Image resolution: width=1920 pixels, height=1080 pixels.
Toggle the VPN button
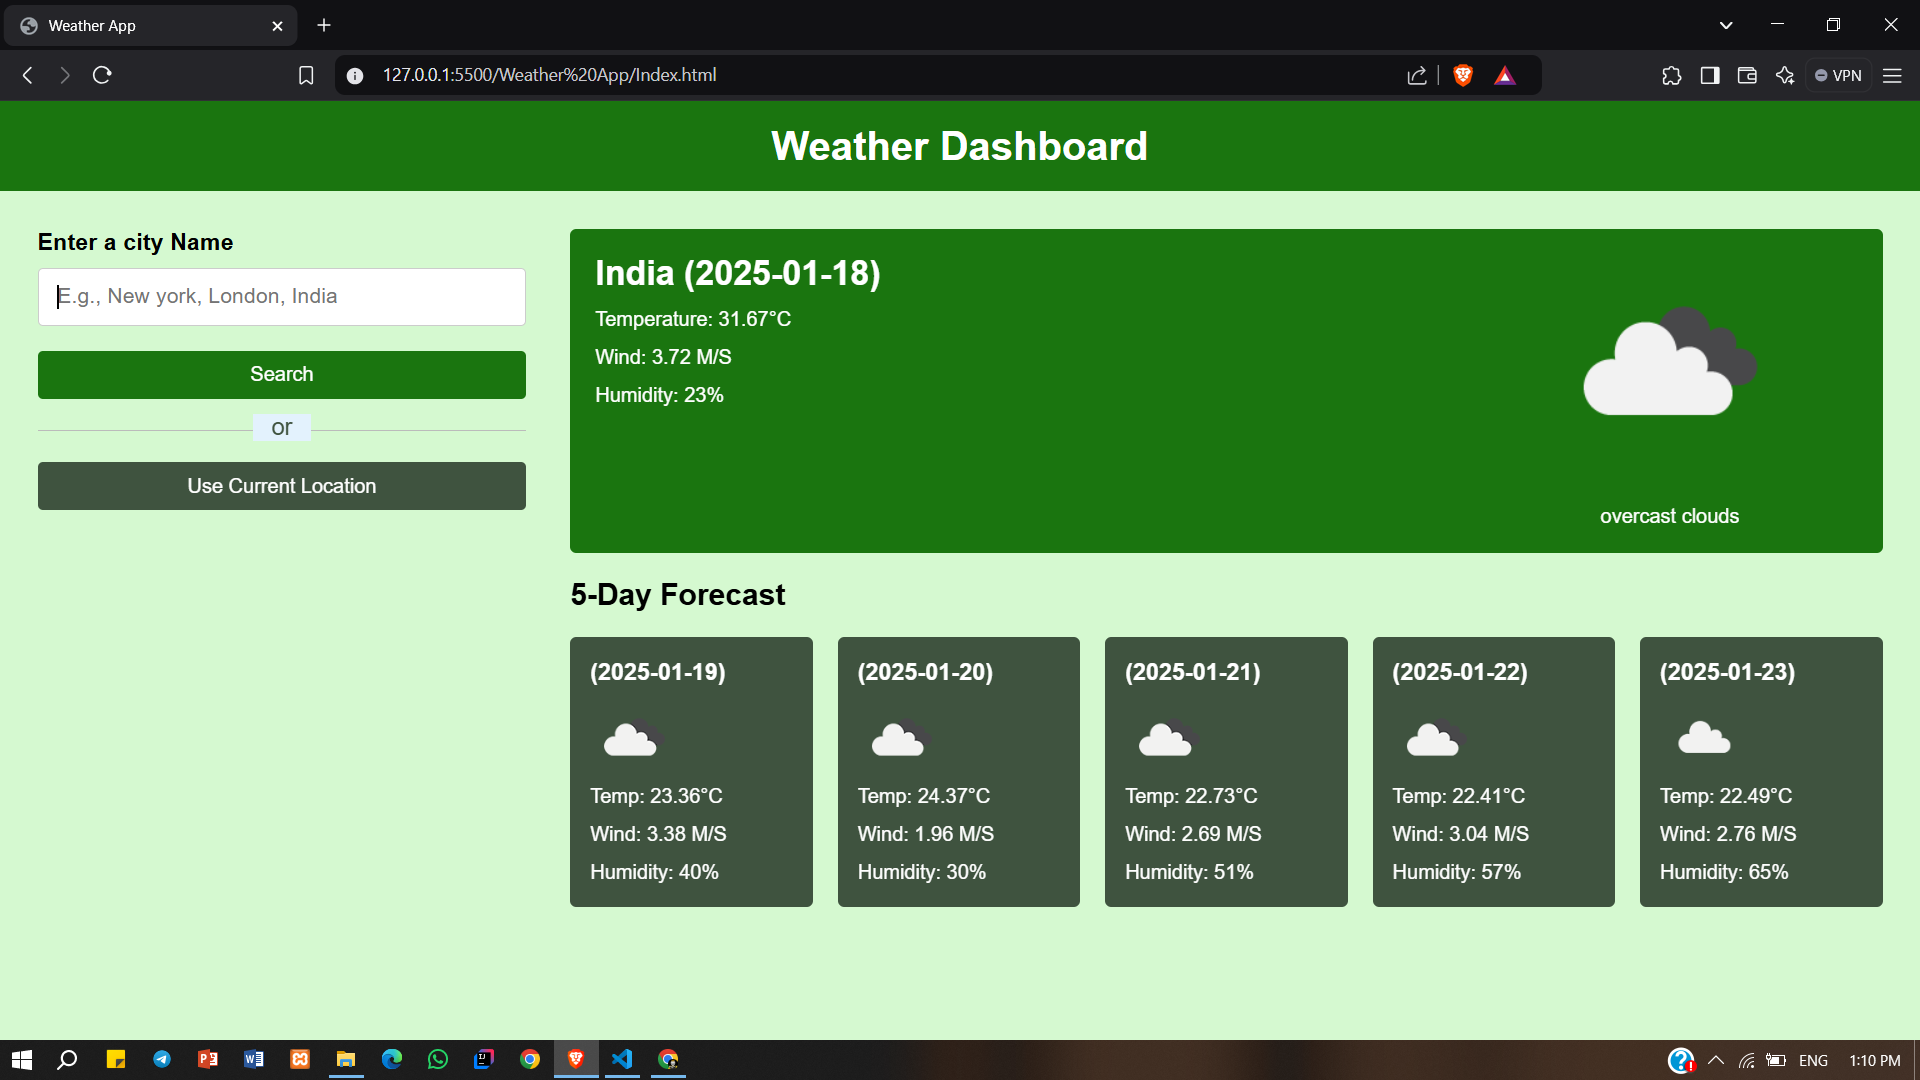[x=1838, y=75]
